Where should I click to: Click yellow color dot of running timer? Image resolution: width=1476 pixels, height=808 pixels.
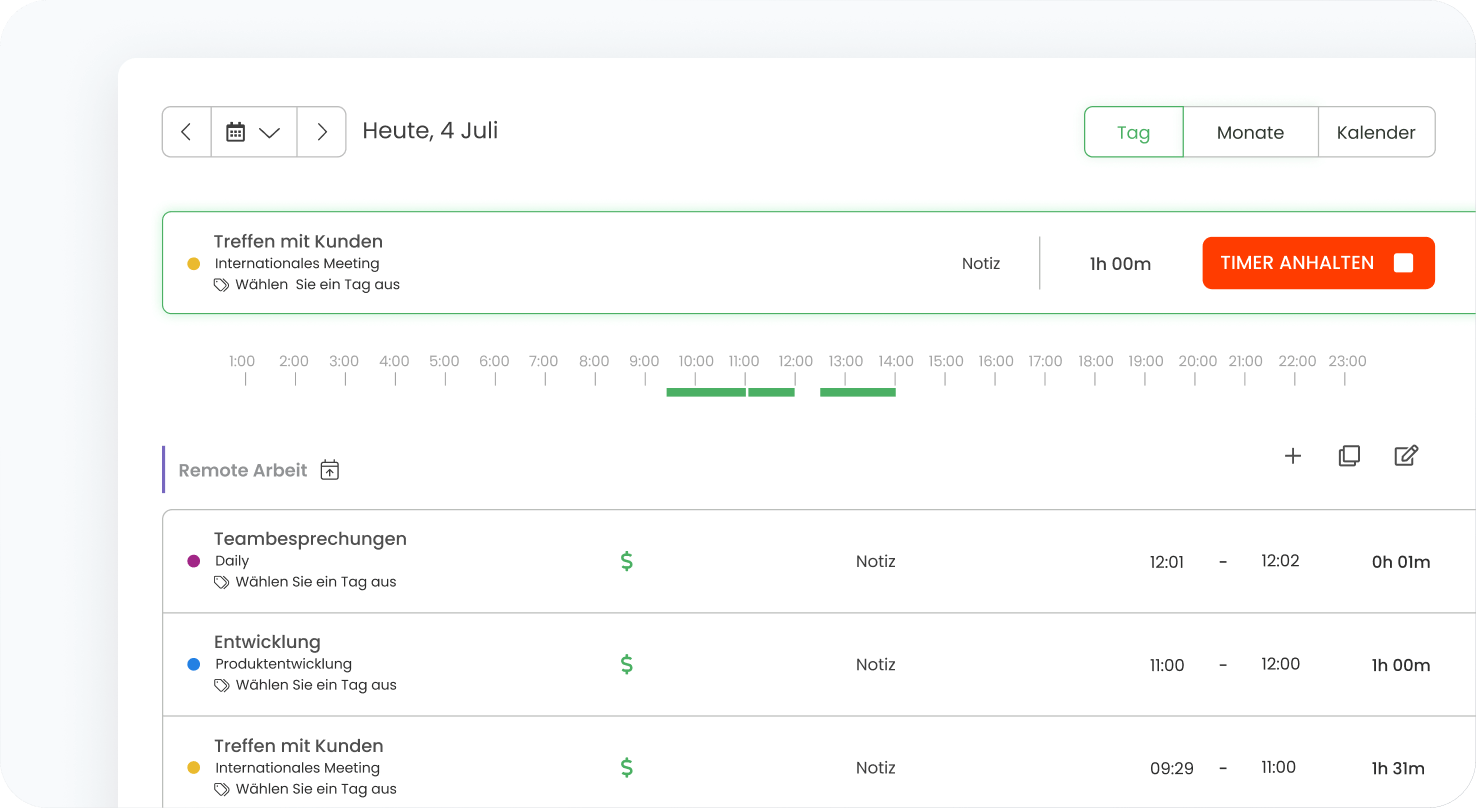(x=194, y=264)
